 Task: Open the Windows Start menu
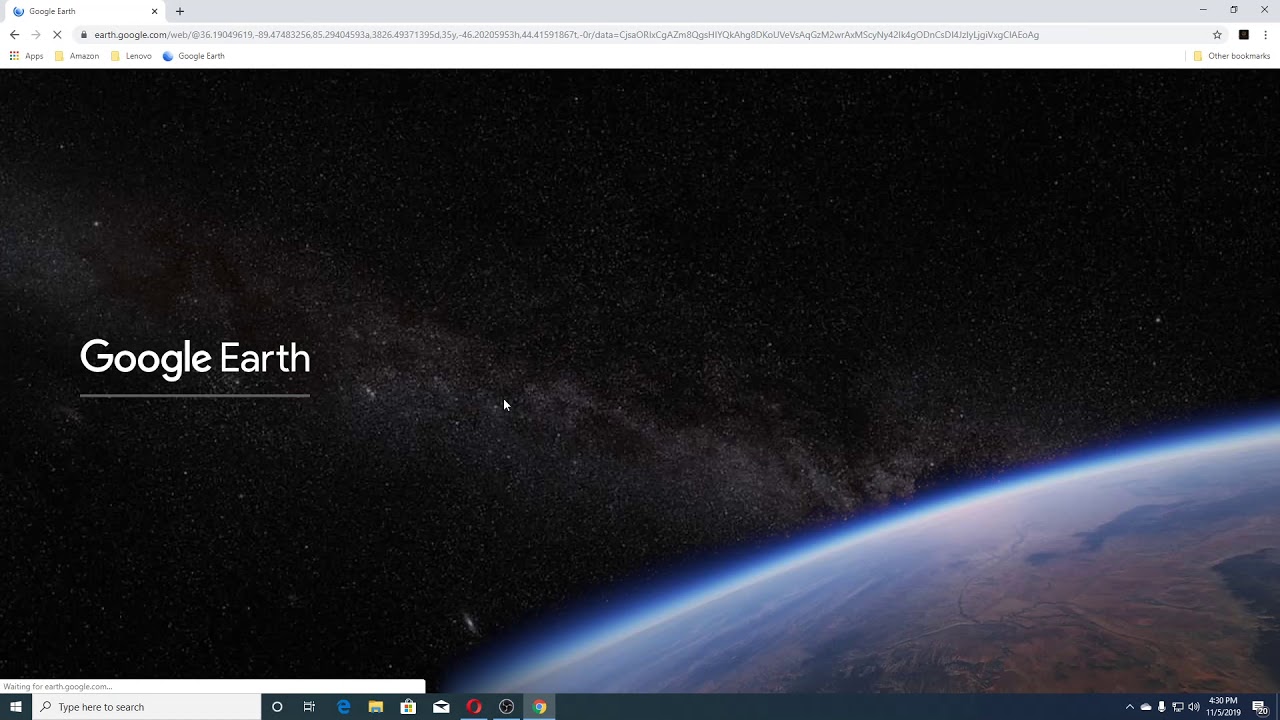pyautogui.click(x=15, y=707)
